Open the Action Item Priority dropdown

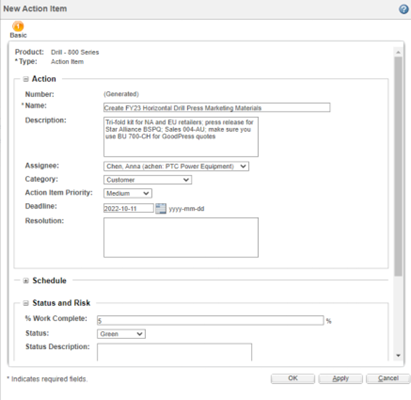(x=128, y=193)
